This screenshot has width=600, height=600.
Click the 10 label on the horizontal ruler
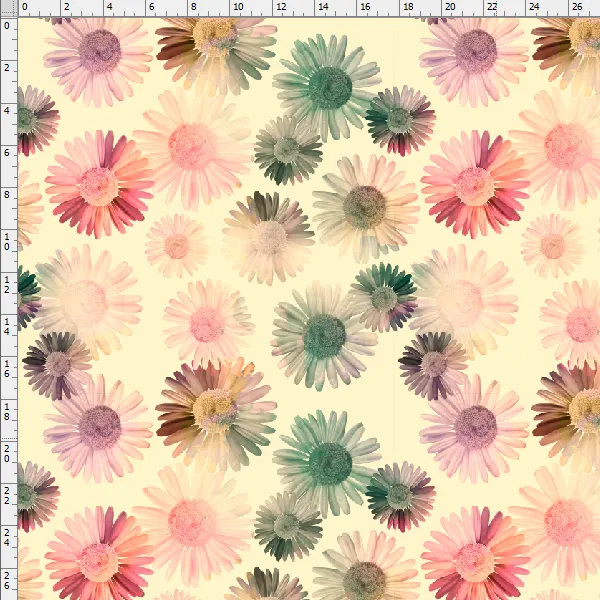pyautogui.click(x=238, y=7)
